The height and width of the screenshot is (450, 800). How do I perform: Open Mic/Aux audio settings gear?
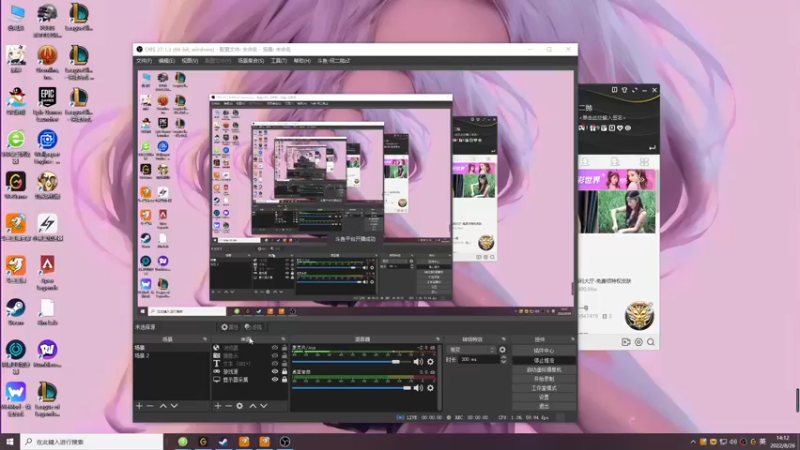click(x=431, y=362)
